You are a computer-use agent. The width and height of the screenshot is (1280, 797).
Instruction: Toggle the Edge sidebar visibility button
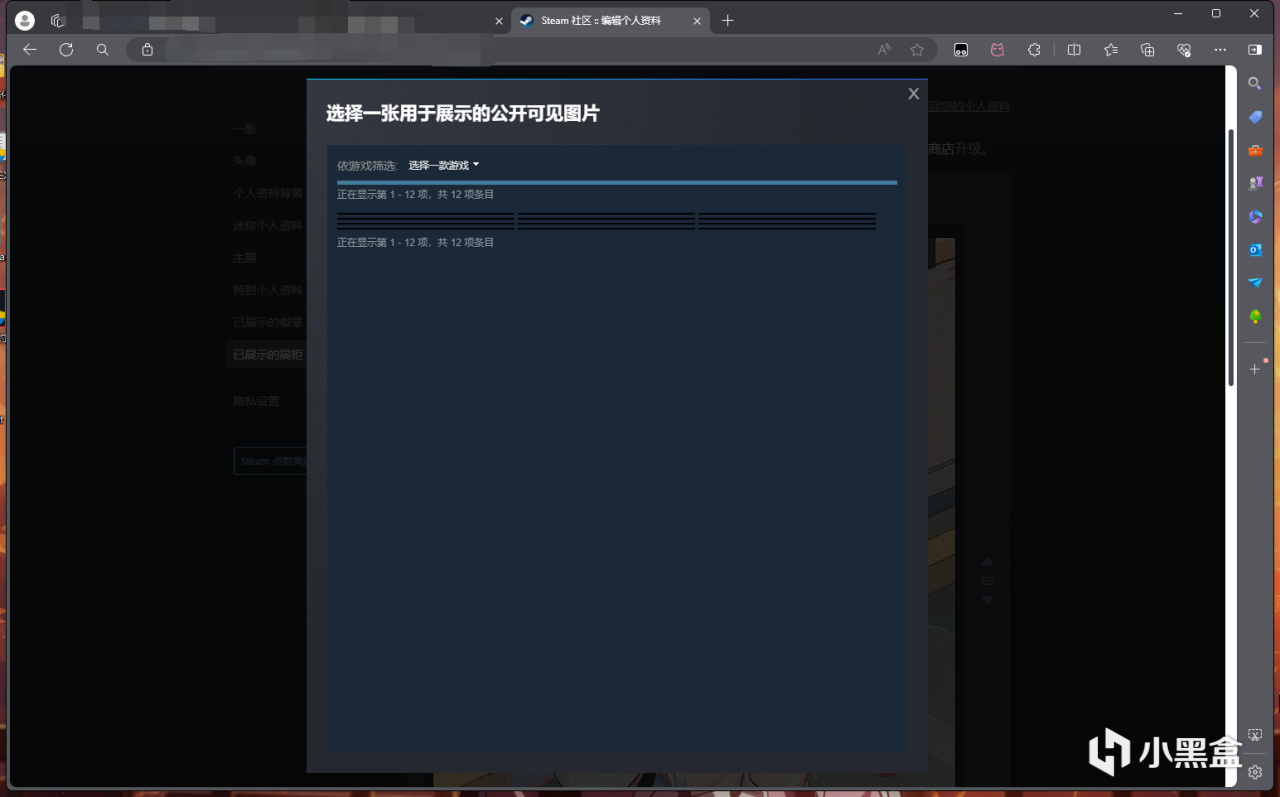(1255, 49)
